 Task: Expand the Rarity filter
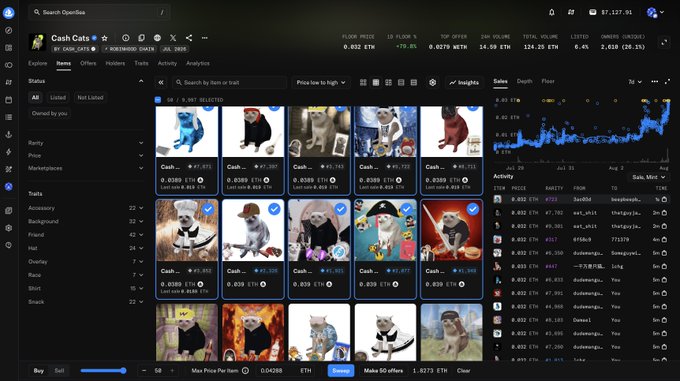pos(85,143)
